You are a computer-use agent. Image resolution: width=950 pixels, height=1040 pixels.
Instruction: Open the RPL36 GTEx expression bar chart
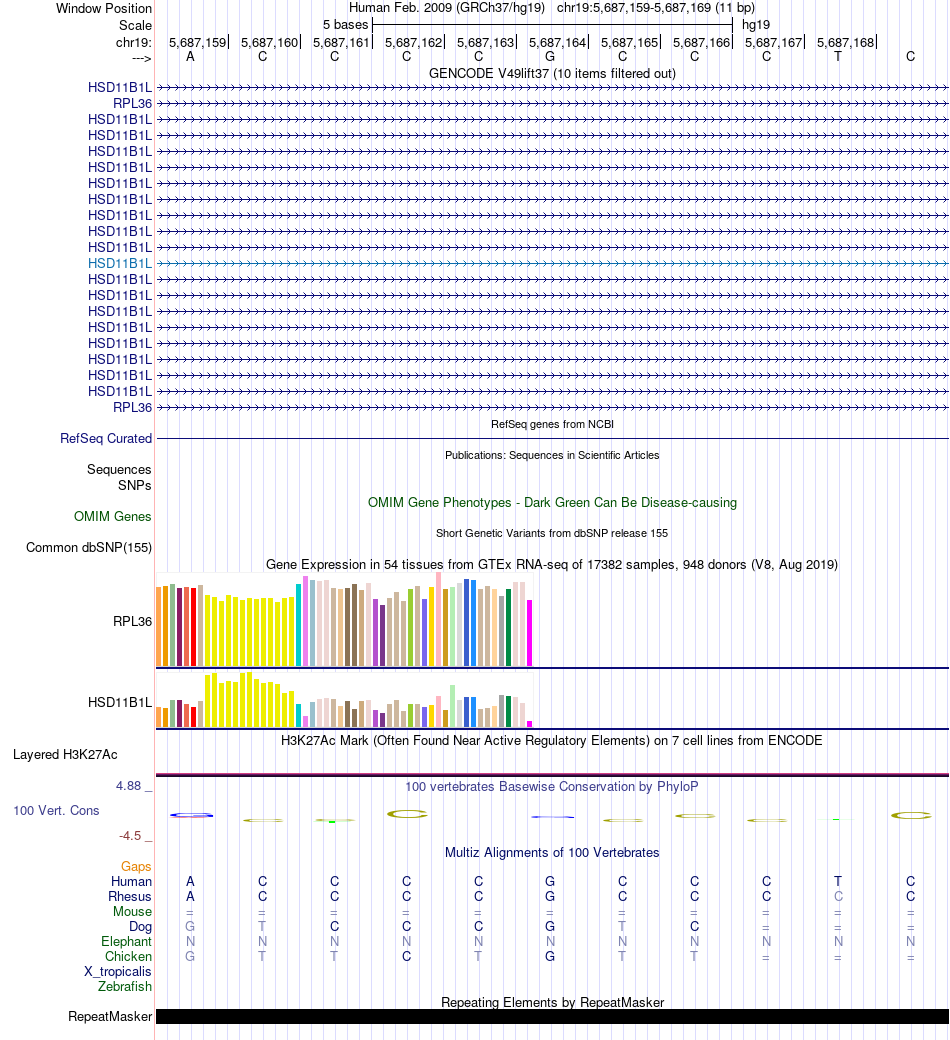point(344,620)
